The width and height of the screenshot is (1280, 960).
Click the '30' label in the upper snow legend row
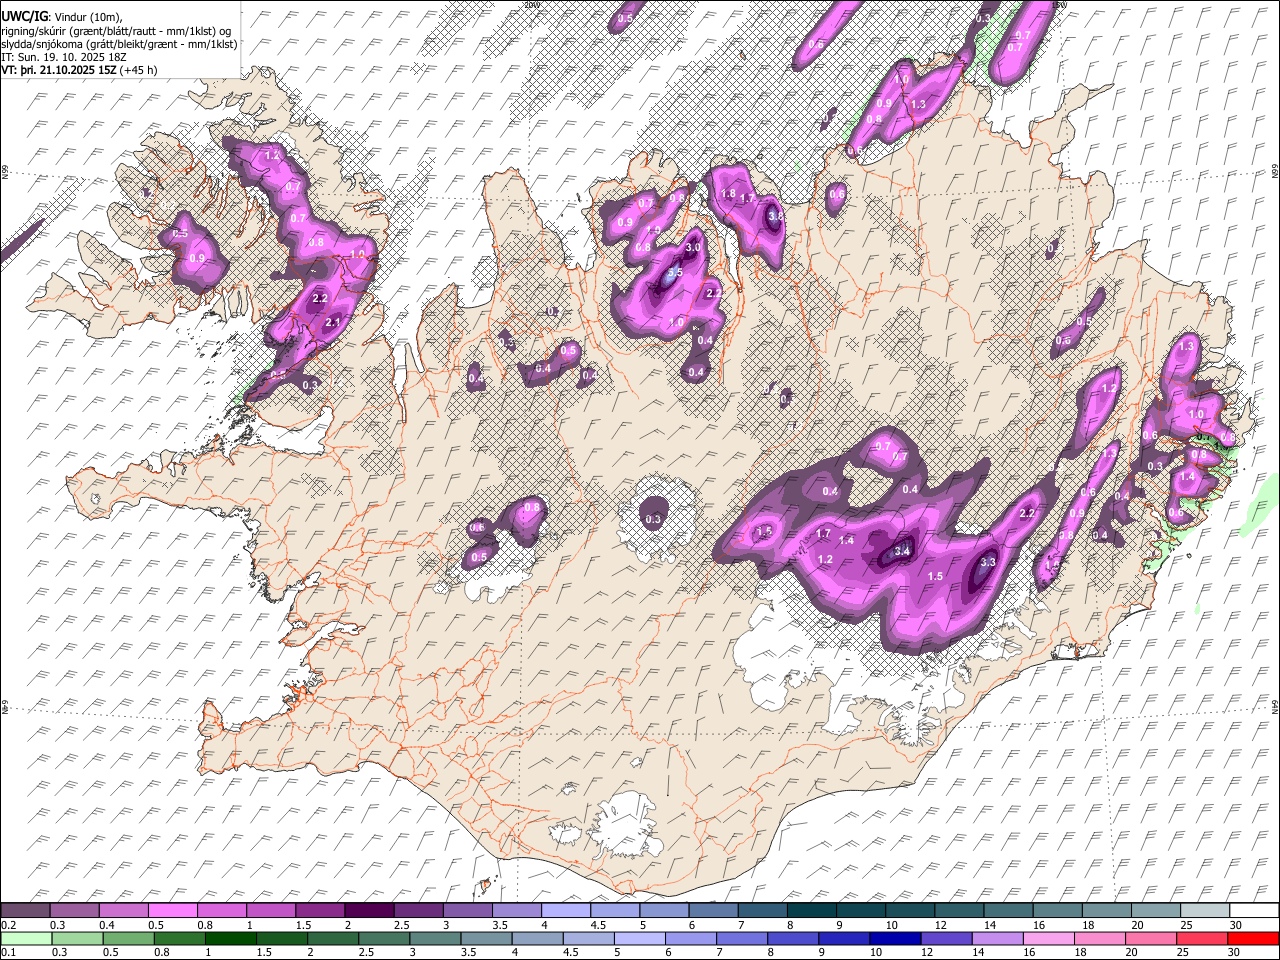[1236, 925]
